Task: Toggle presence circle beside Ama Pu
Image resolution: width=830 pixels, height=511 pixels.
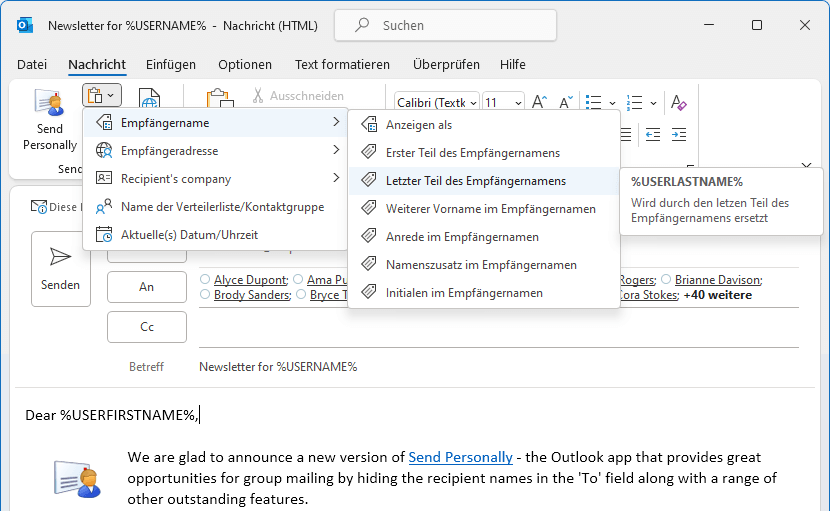Action: (299, 279)
